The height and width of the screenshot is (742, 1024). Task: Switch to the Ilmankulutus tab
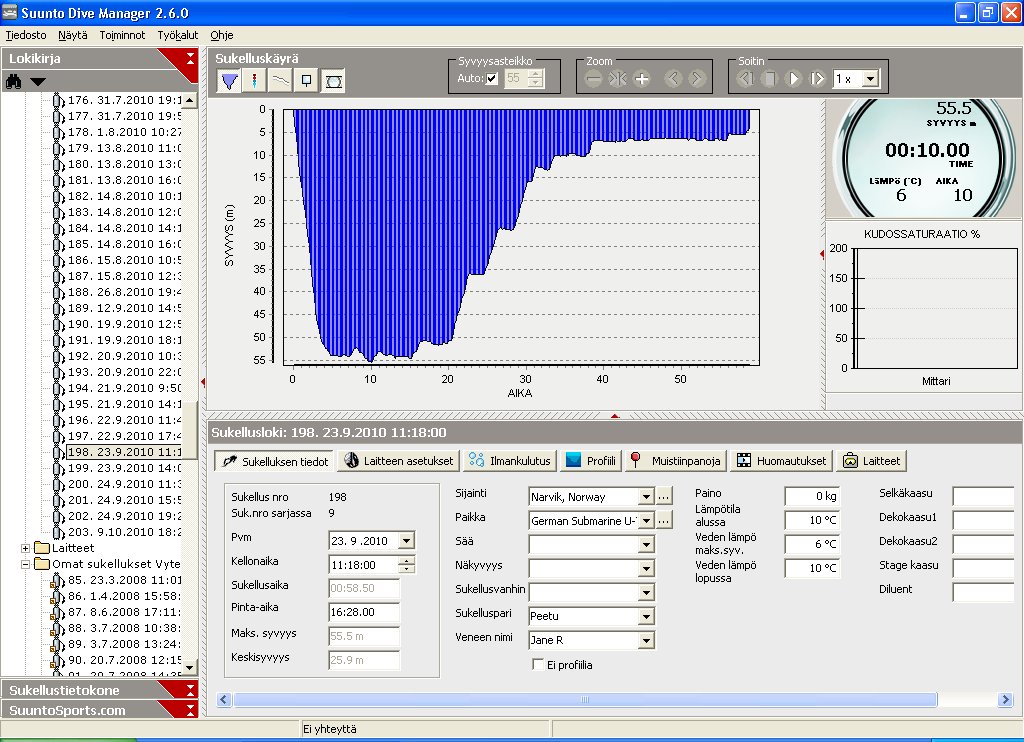(510, 460)
